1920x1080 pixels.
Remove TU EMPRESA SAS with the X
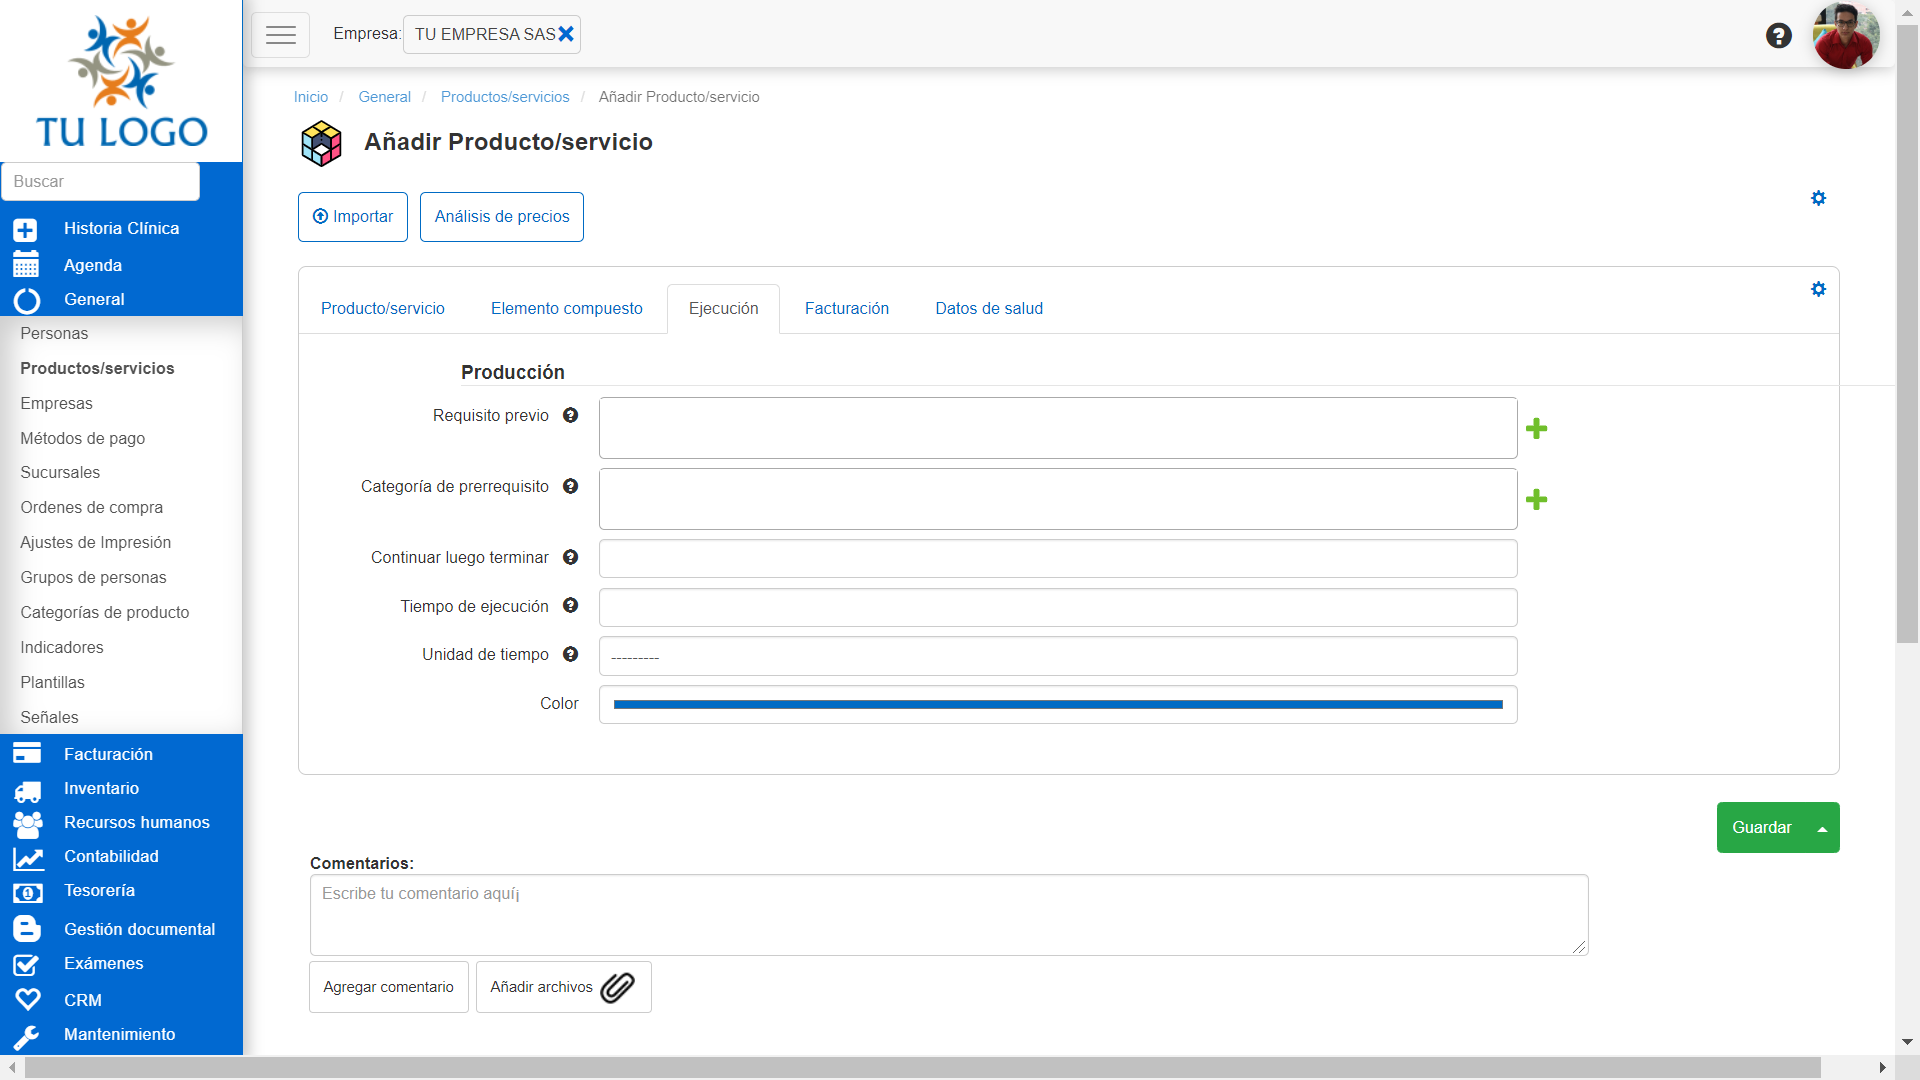pos(566,34)
